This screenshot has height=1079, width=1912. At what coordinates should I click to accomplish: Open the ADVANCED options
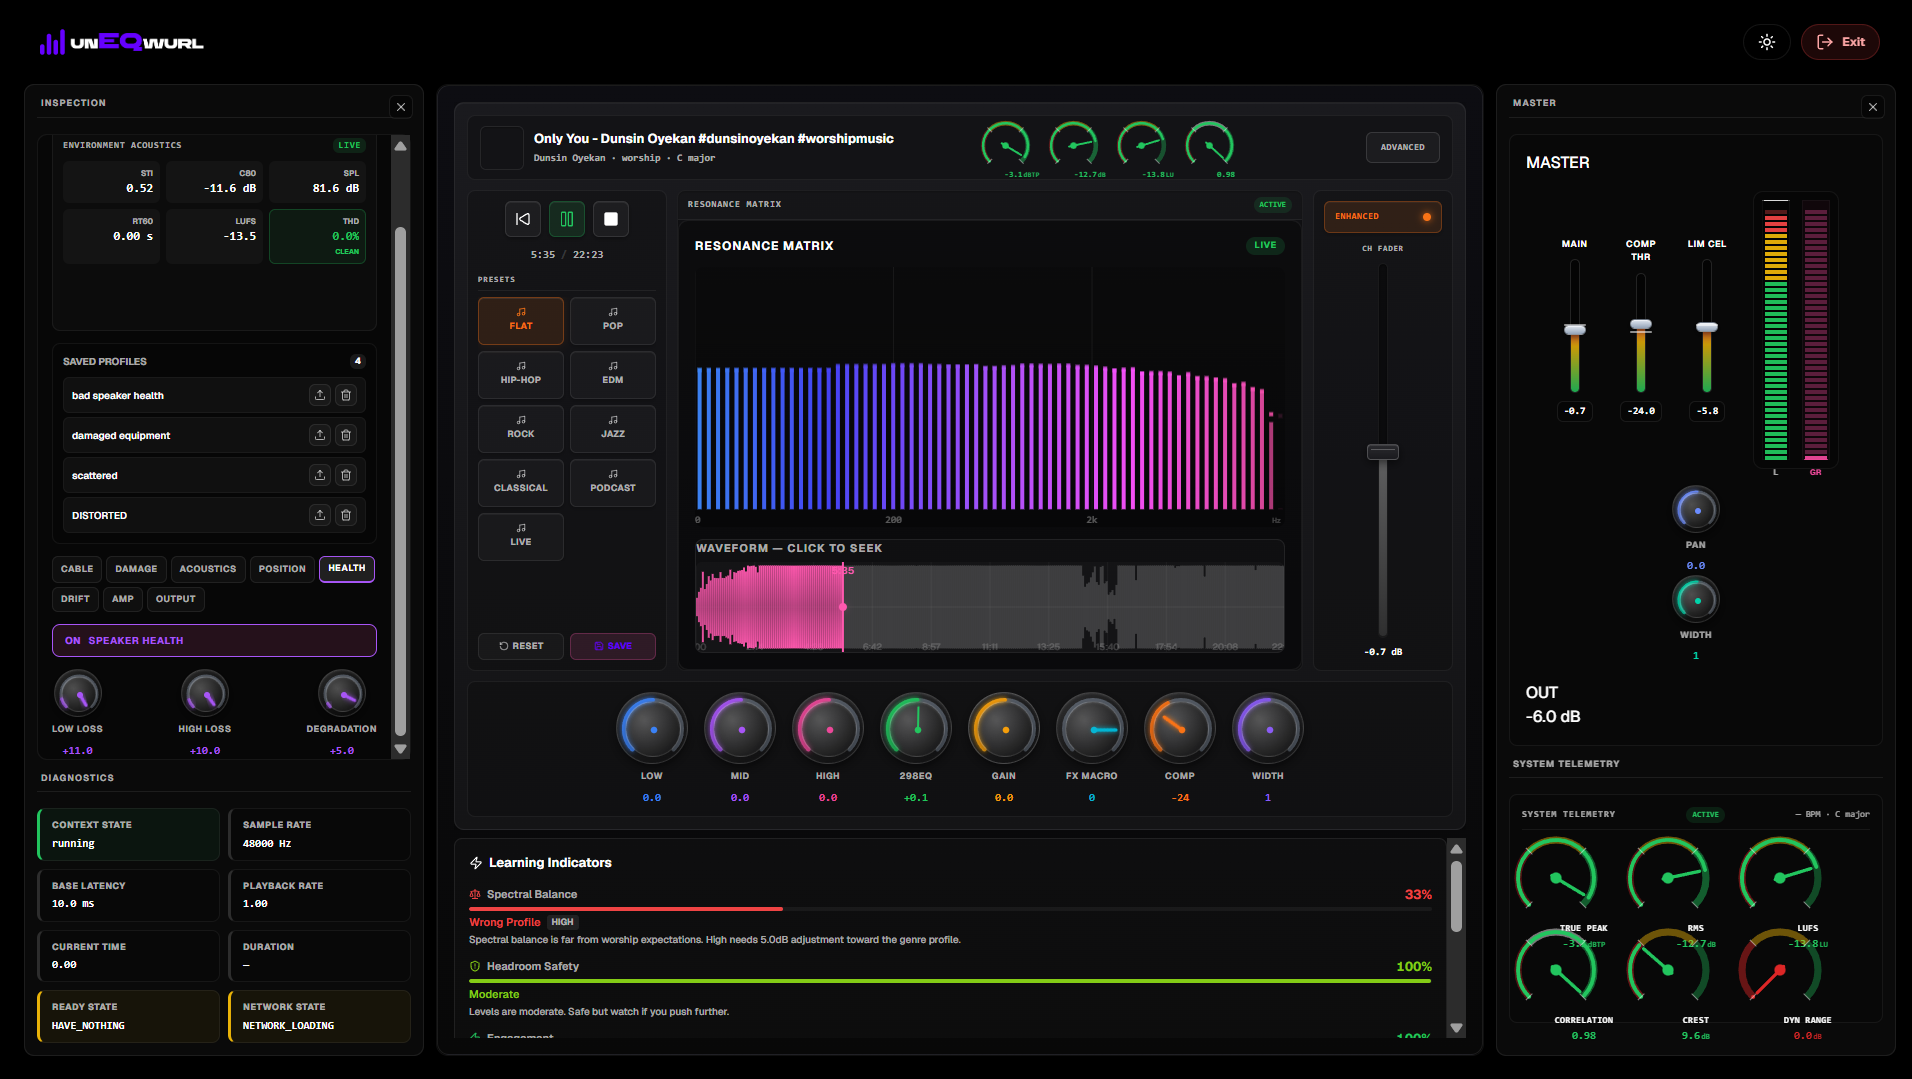pyautogui.click(x=1402, y=147)
